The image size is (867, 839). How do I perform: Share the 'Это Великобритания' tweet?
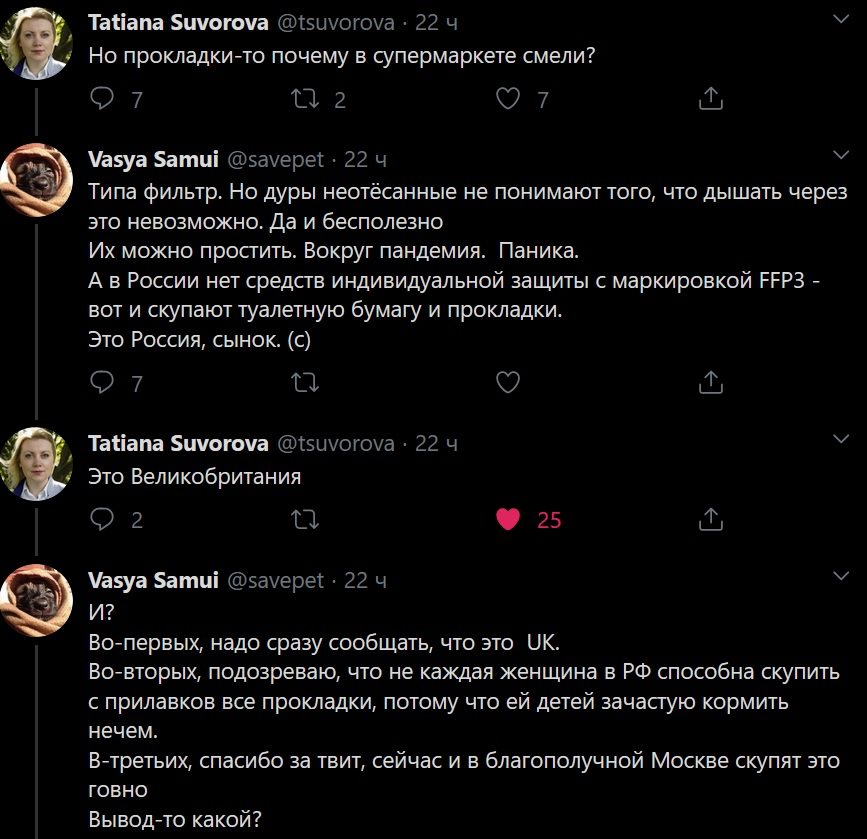click(x=710, y=519)
